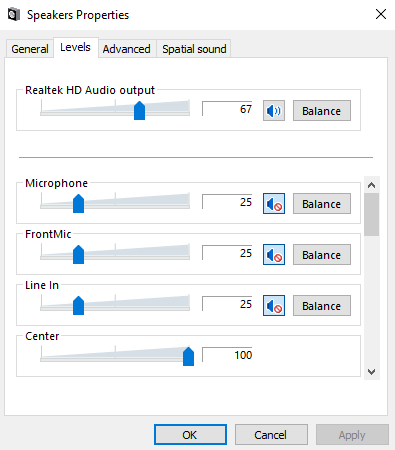Click the Cancel button
This screenshot has width=395, height=450.
click(x=271, y=435)
